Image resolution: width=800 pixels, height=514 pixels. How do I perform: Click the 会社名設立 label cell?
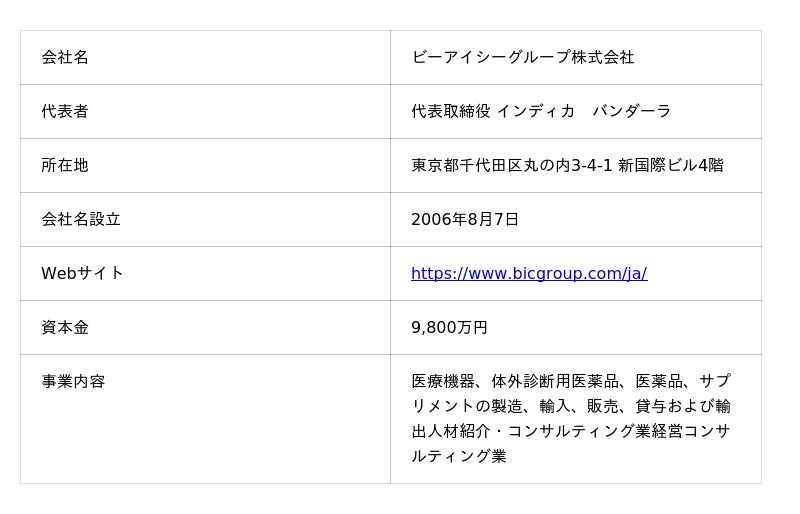coord(81,220)
